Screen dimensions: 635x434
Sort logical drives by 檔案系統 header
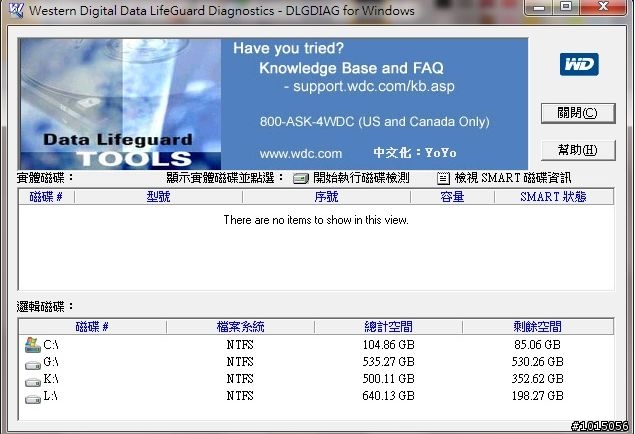241,327
